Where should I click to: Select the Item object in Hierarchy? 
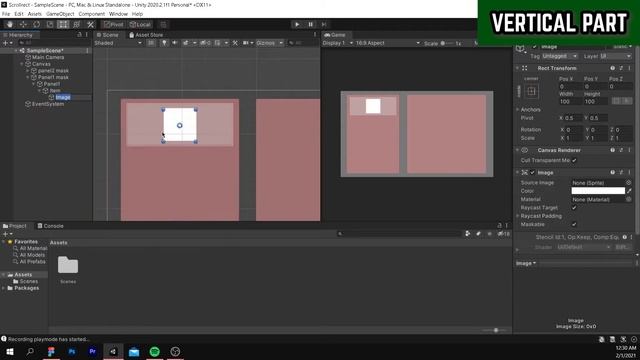55,91
